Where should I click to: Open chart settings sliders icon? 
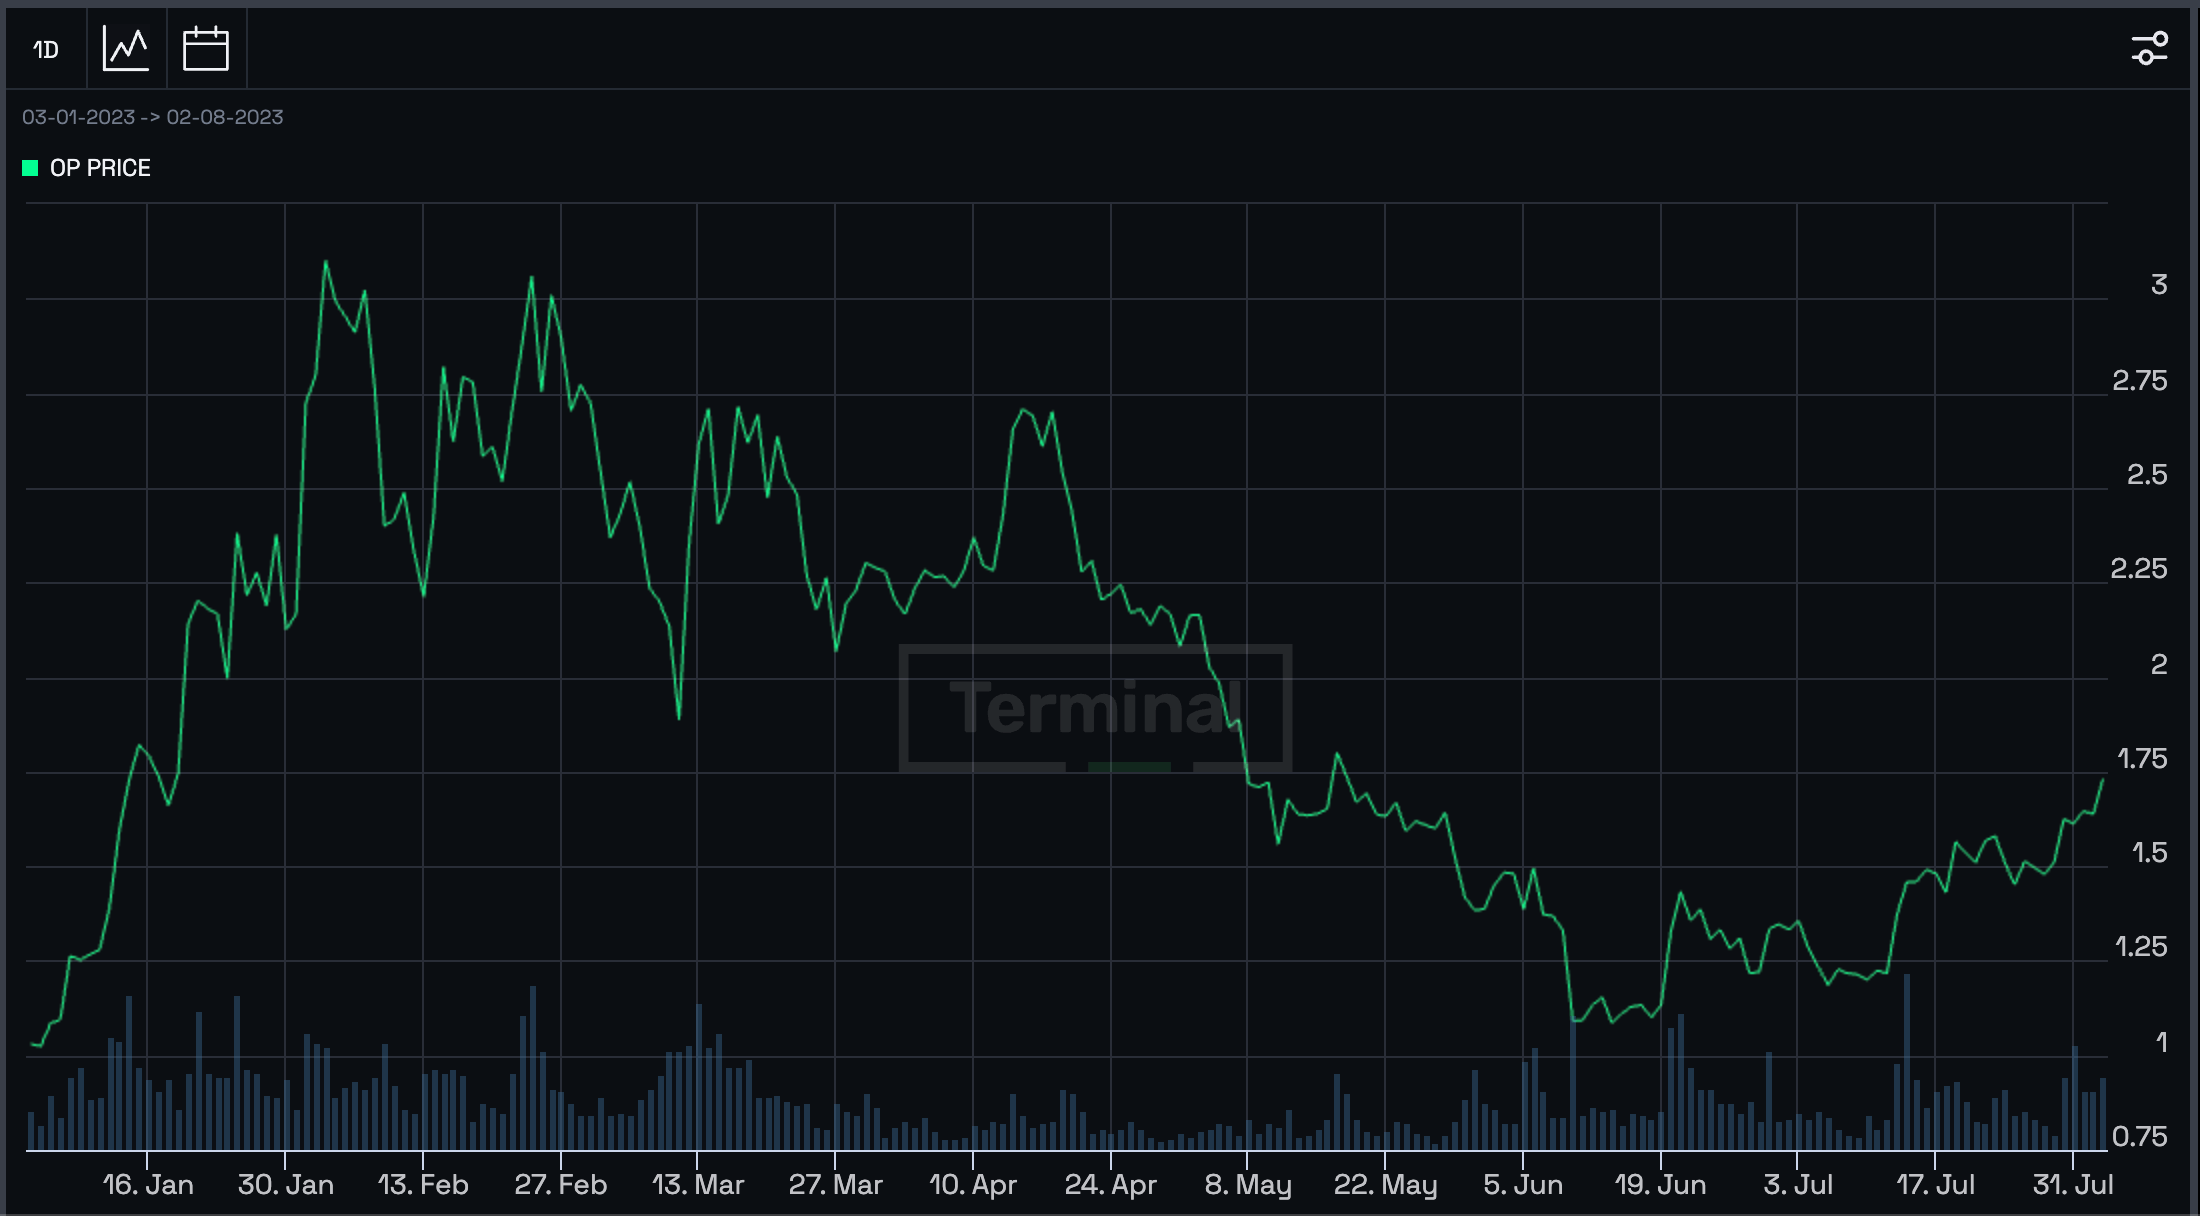click(2149, 48)
